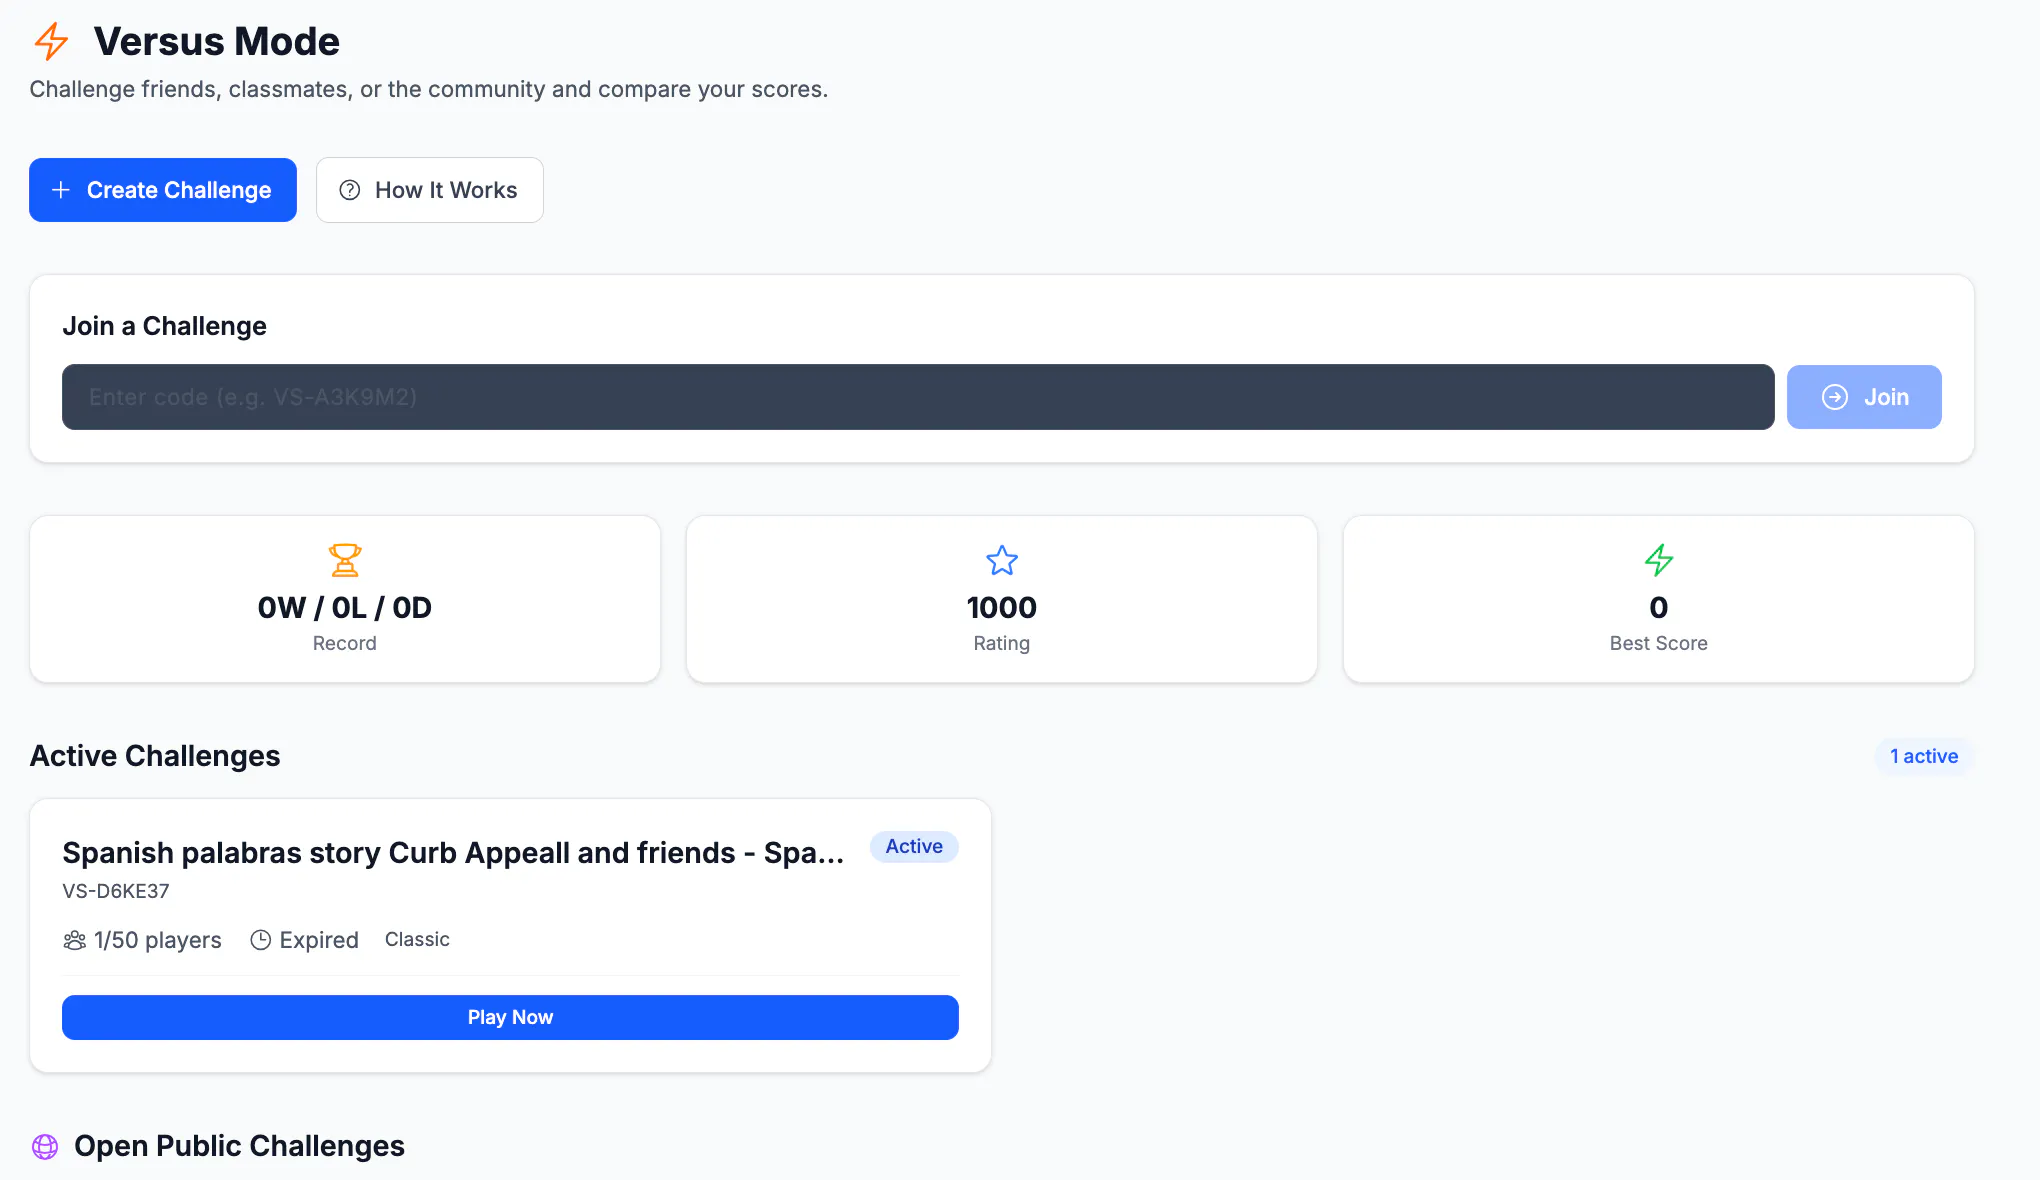Screen dimensions: 2040x1180
Task: Click the trophy icon above Record
Action: pos(345,560)
